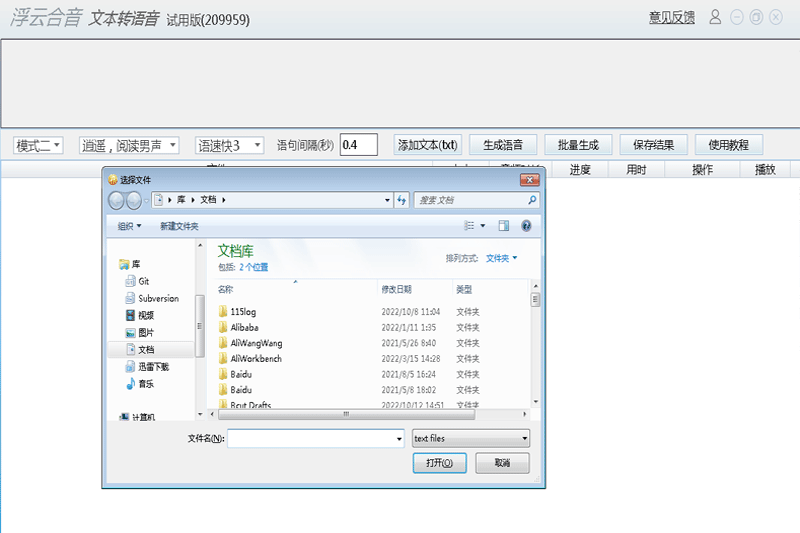Expand the address bar history dropdown
Viewport: 800px width, 533px height.
pos(387,200)
